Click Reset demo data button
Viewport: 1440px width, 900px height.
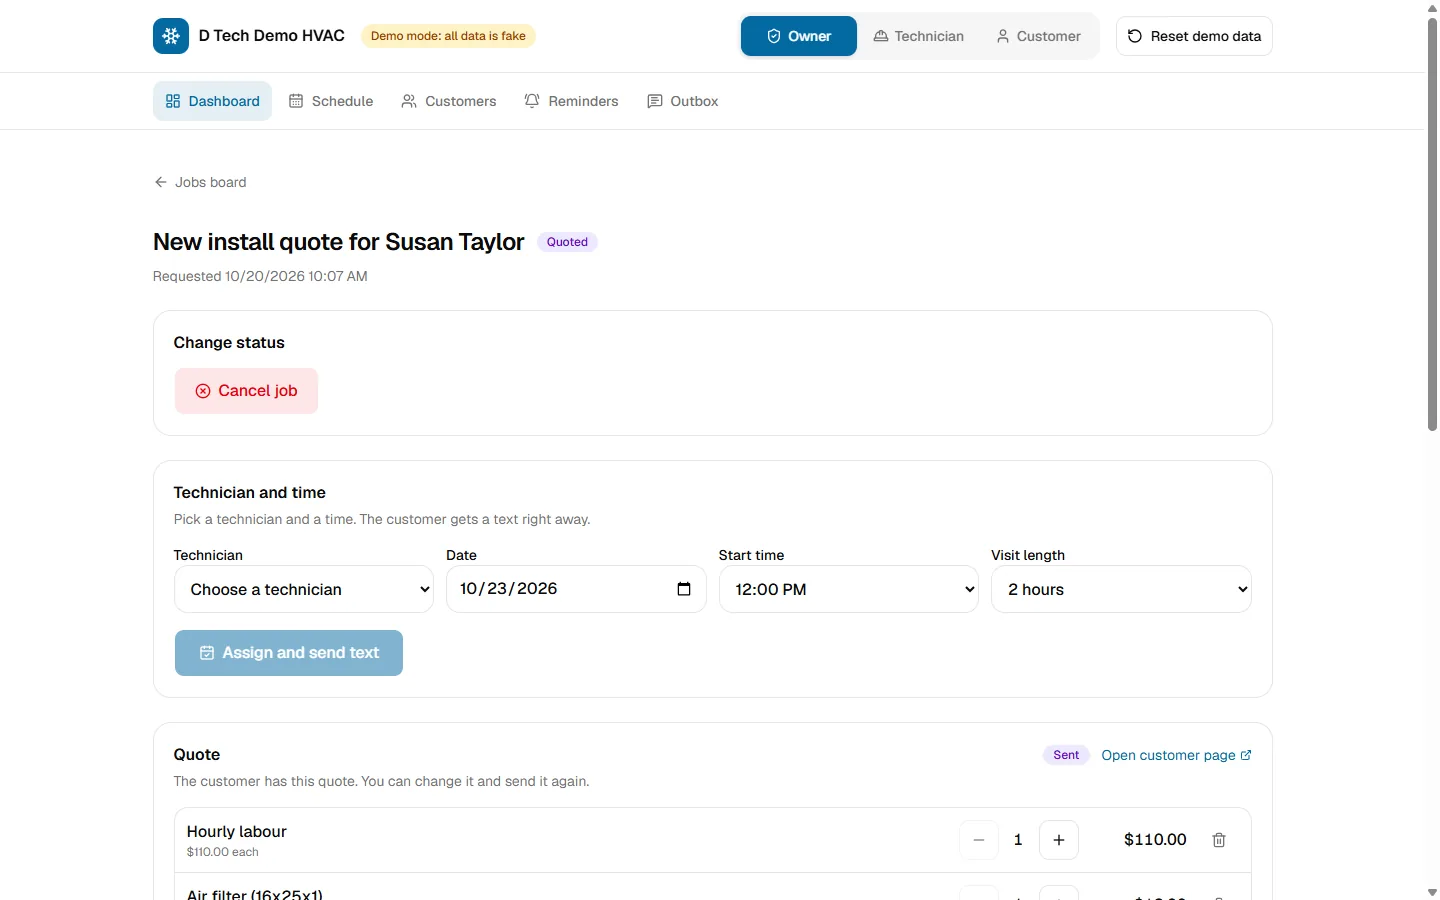click(x=1194, y=36)
